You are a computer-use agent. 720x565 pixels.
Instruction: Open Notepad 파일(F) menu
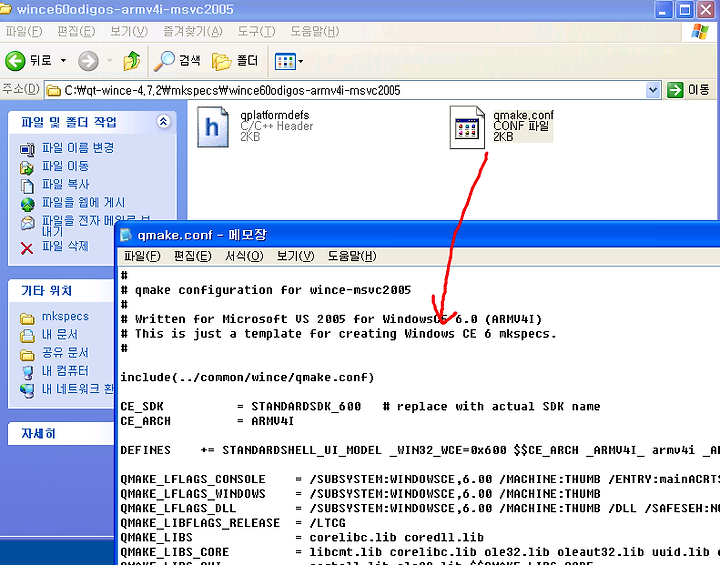click(x=142, y=256)
